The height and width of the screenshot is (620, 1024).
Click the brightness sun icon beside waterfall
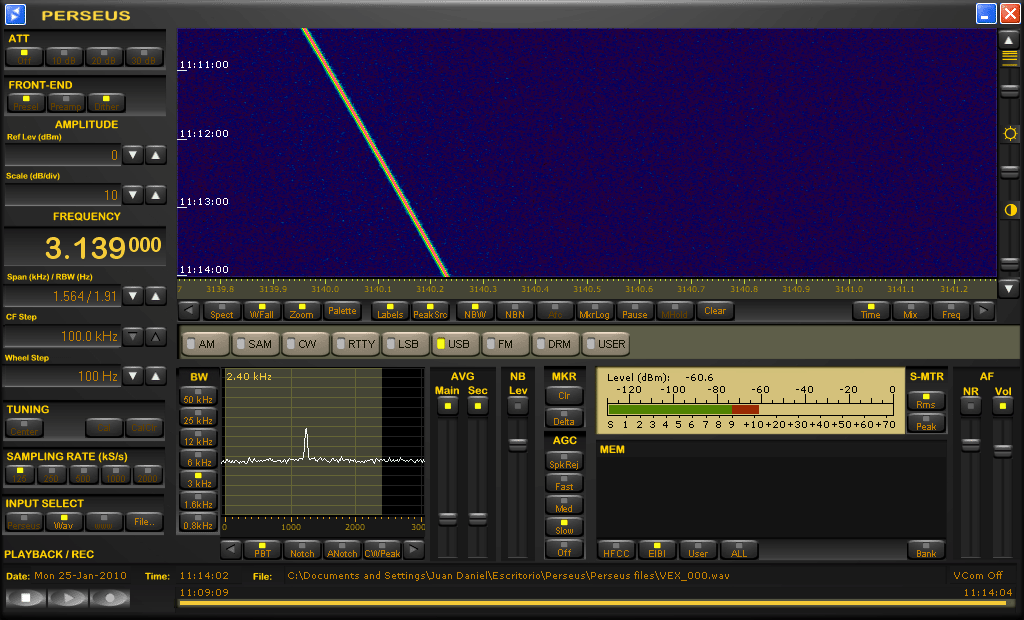click(x=1010, y=134)
